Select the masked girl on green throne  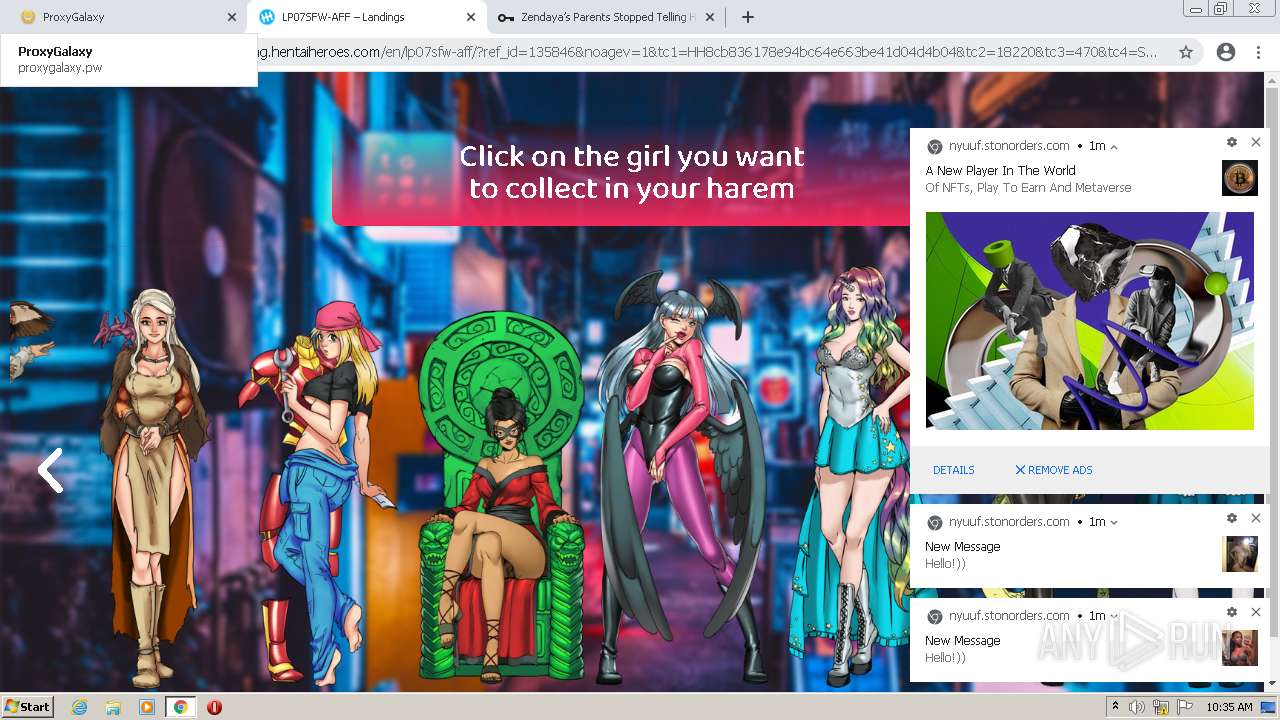pyautogui.click(x=500, y=498)
